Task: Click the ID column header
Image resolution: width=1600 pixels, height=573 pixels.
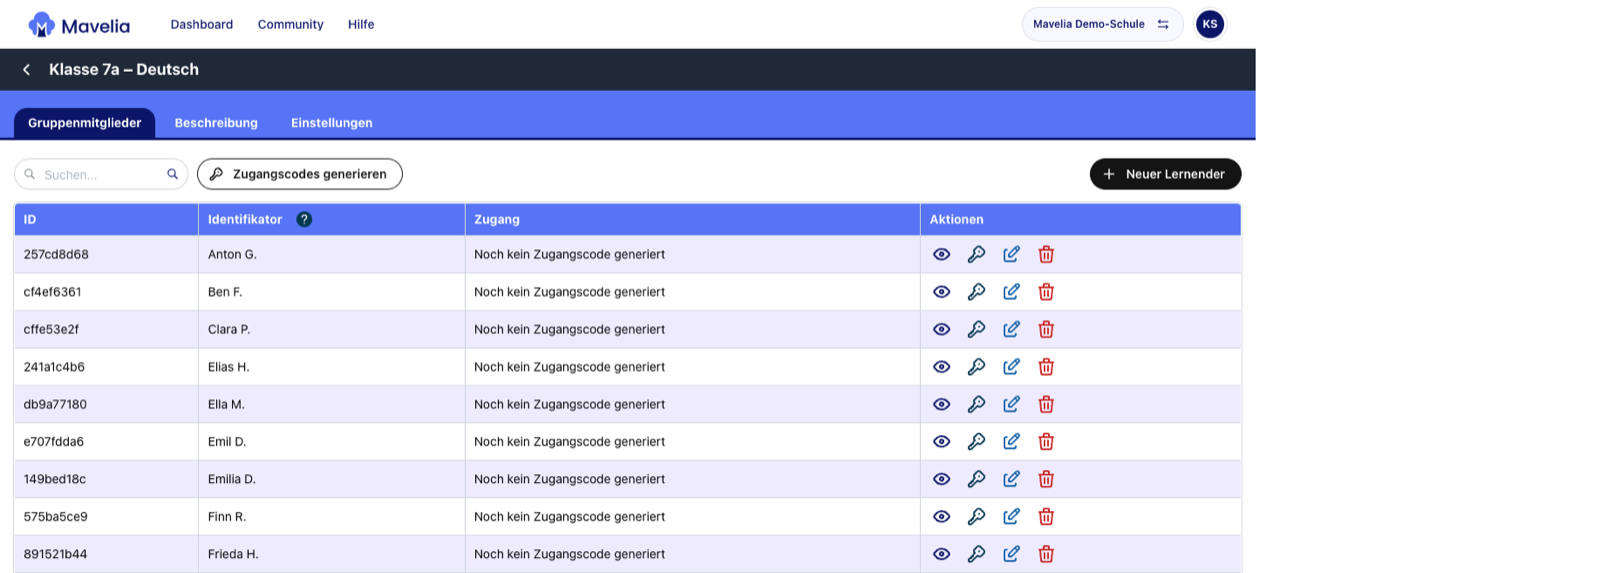Action: click(106, 219)
